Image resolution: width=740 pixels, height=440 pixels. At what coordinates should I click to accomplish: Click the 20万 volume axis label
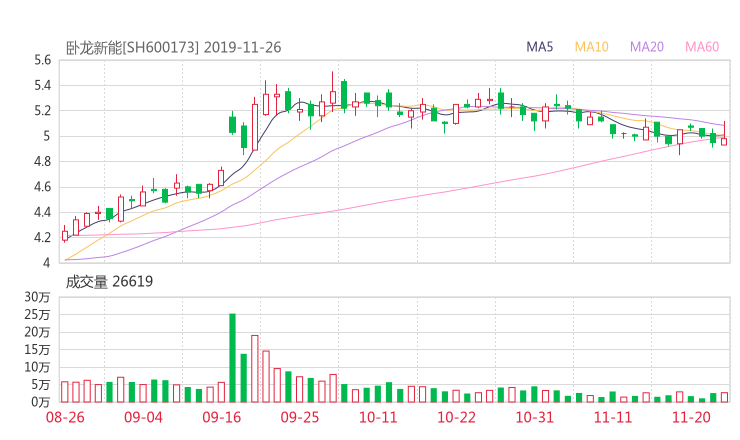point(37,332)
